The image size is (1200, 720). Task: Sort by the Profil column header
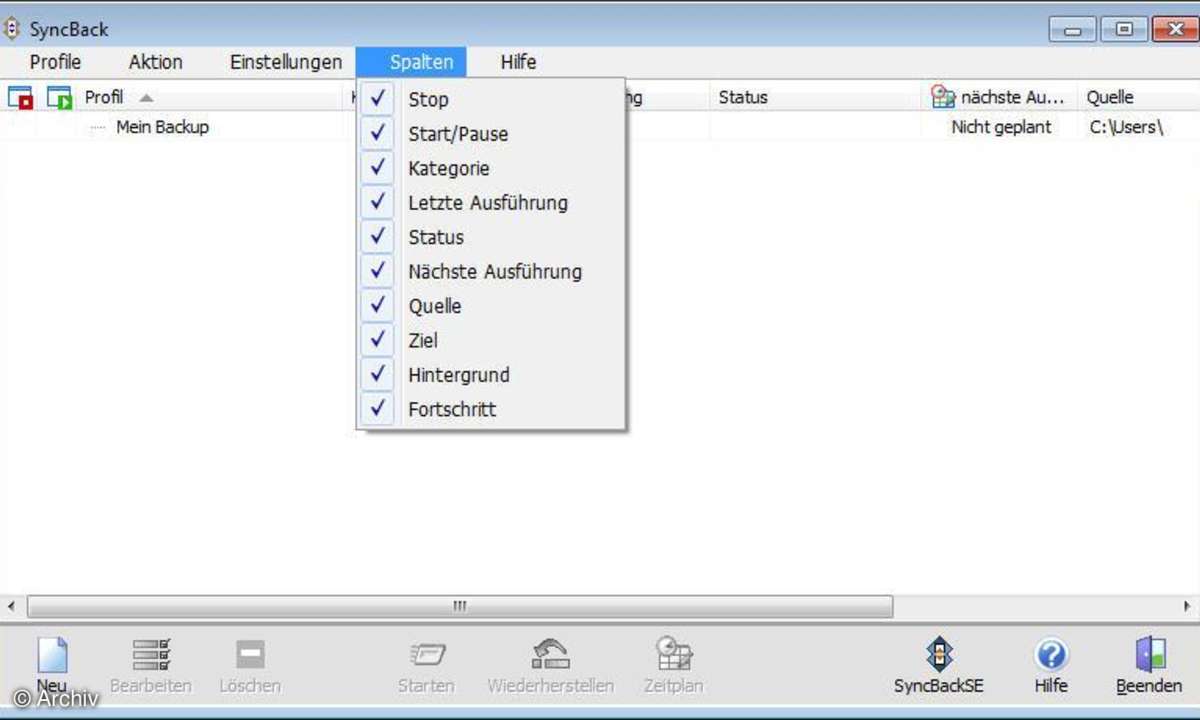coord(104,97)
